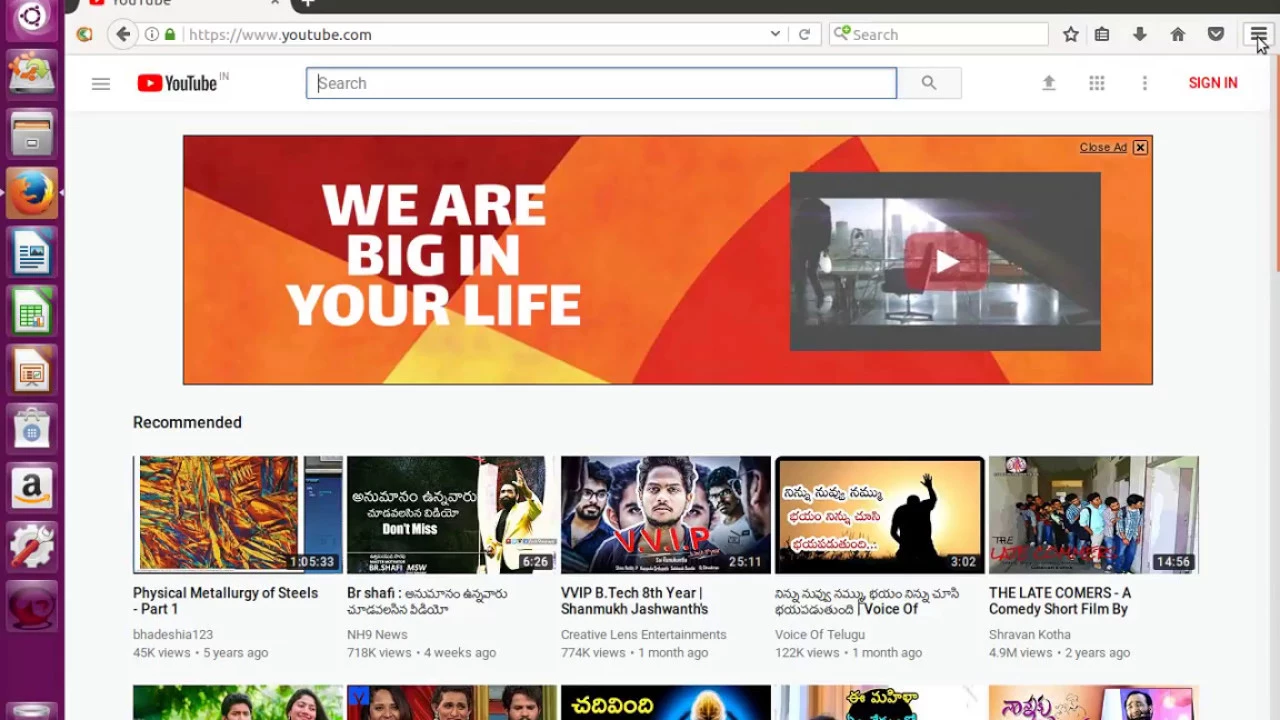The image size is (1280, 720).
Task: Click THE LATE COMERS - A Comedy Short Film title
Action: 1060,601
